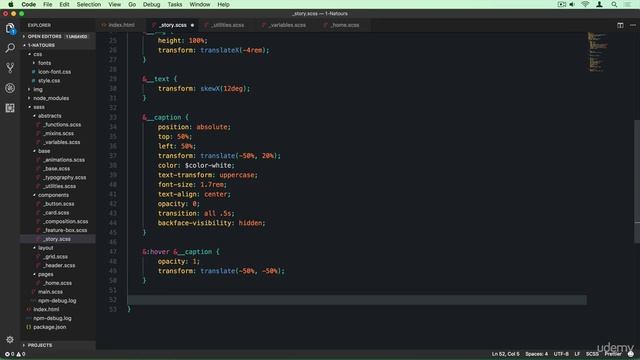Screen dimensions: 640x360
Task: Open _mixins.scss in explorer
Action: [58, 133]
